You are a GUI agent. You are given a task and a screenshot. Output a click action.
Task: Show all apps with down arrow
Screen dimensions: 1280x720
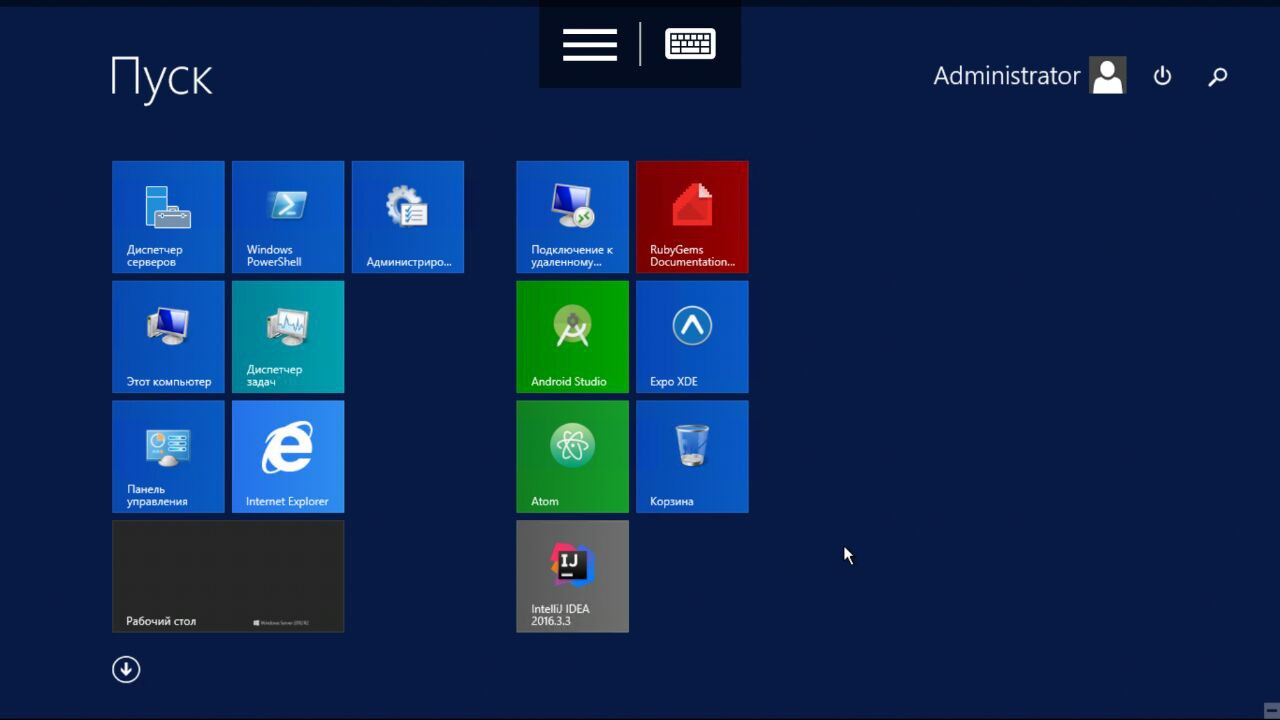(x=126, y=669)
